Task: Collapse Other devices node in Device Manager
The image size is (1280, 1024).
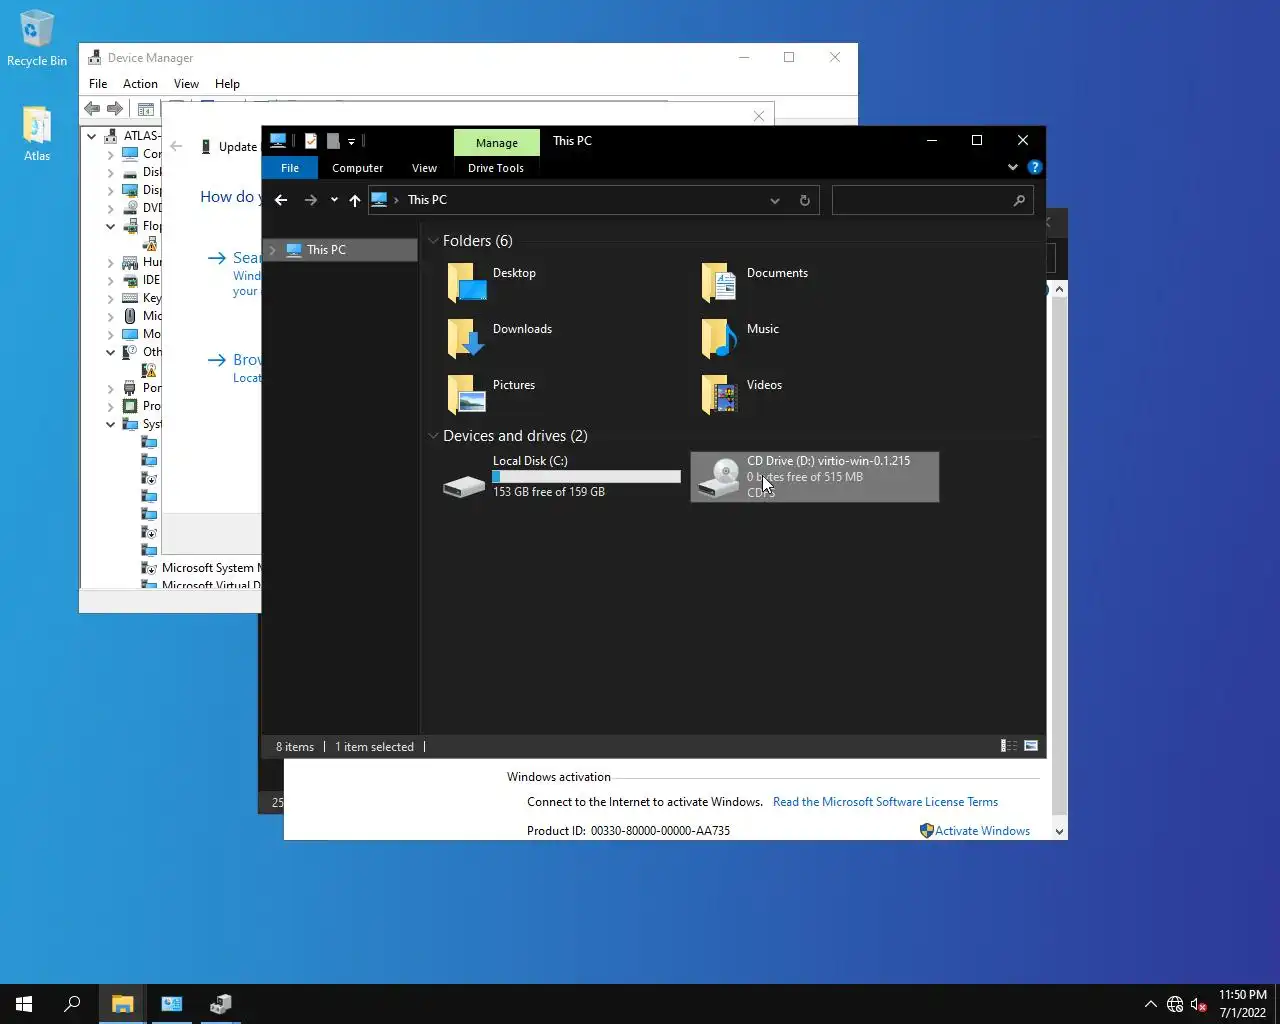Action: 110,352
